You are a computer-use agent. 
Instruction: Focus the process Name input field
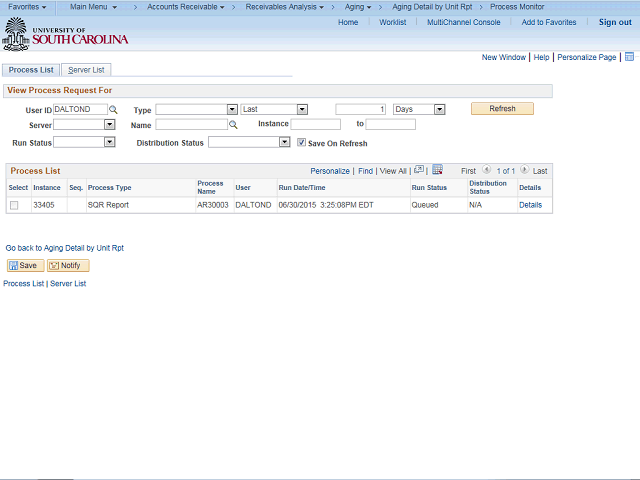click(191, 124)
